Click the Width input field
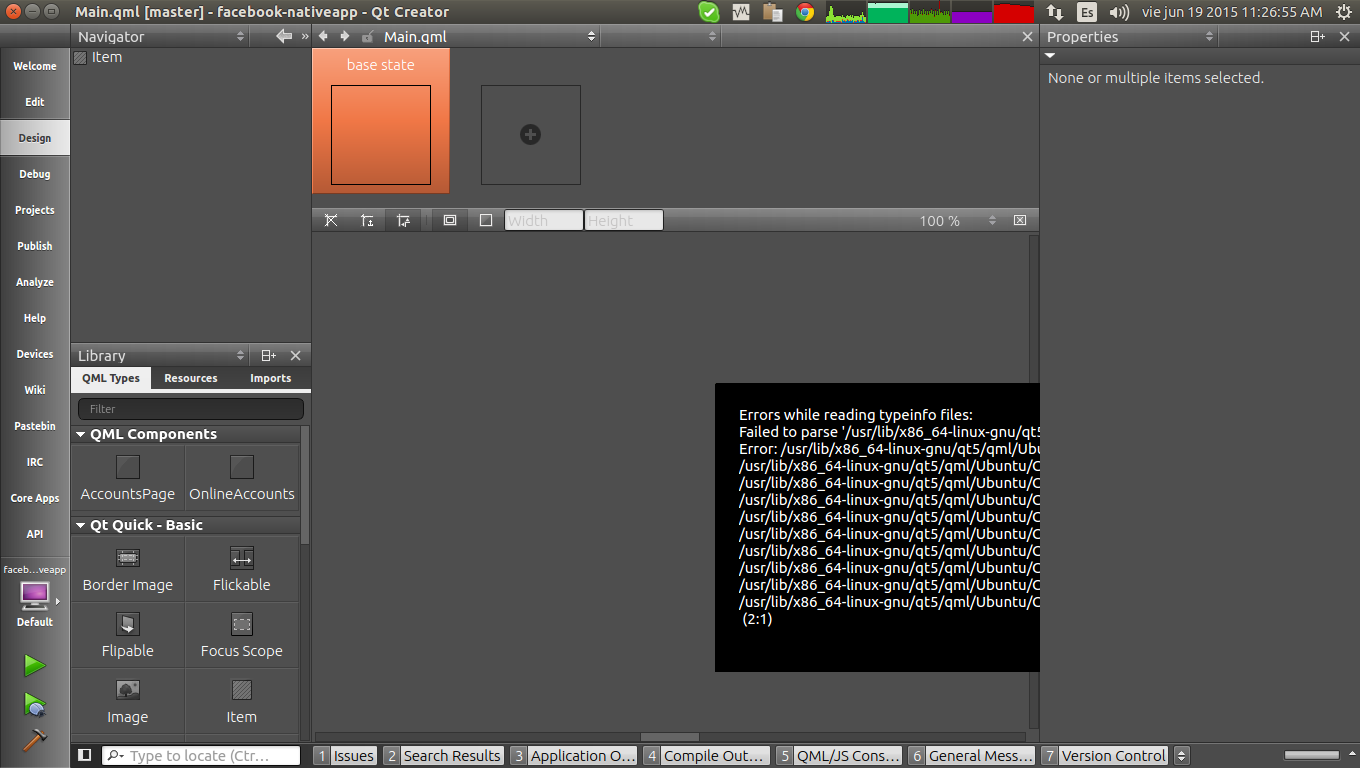 click(x=543, y=220)
